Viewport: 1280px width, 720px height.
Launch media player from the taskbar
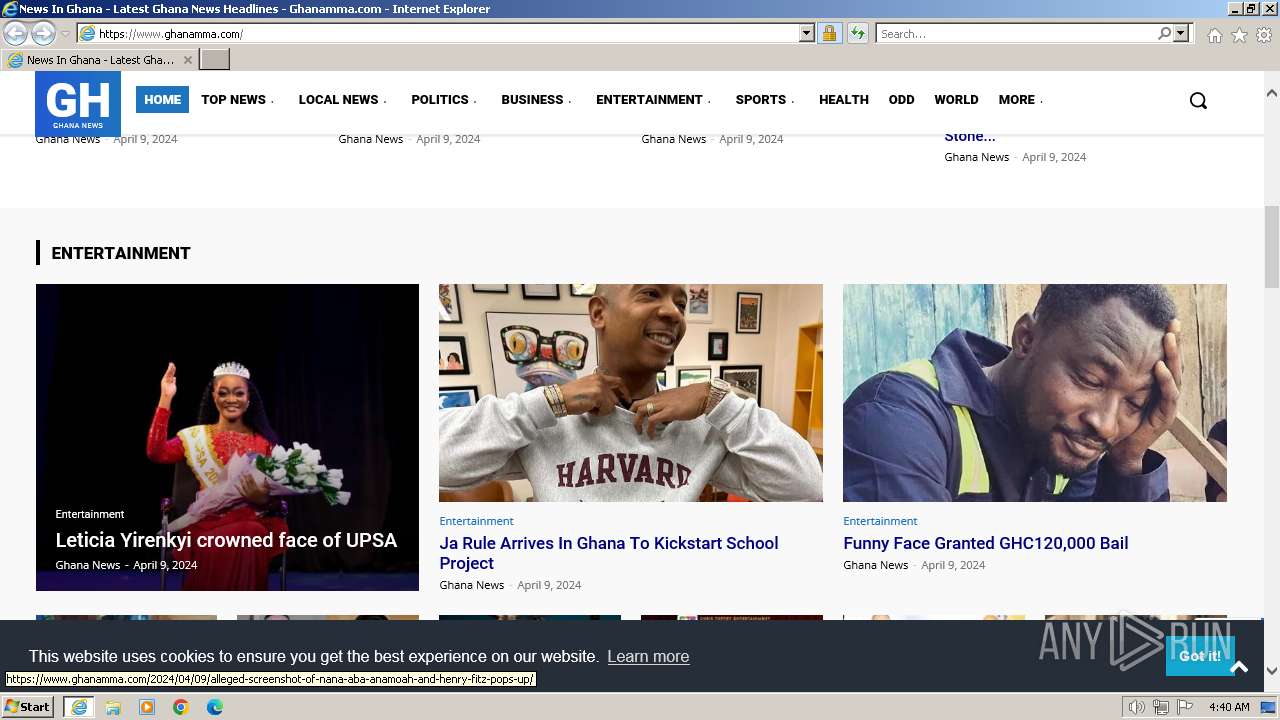(147, 707)
